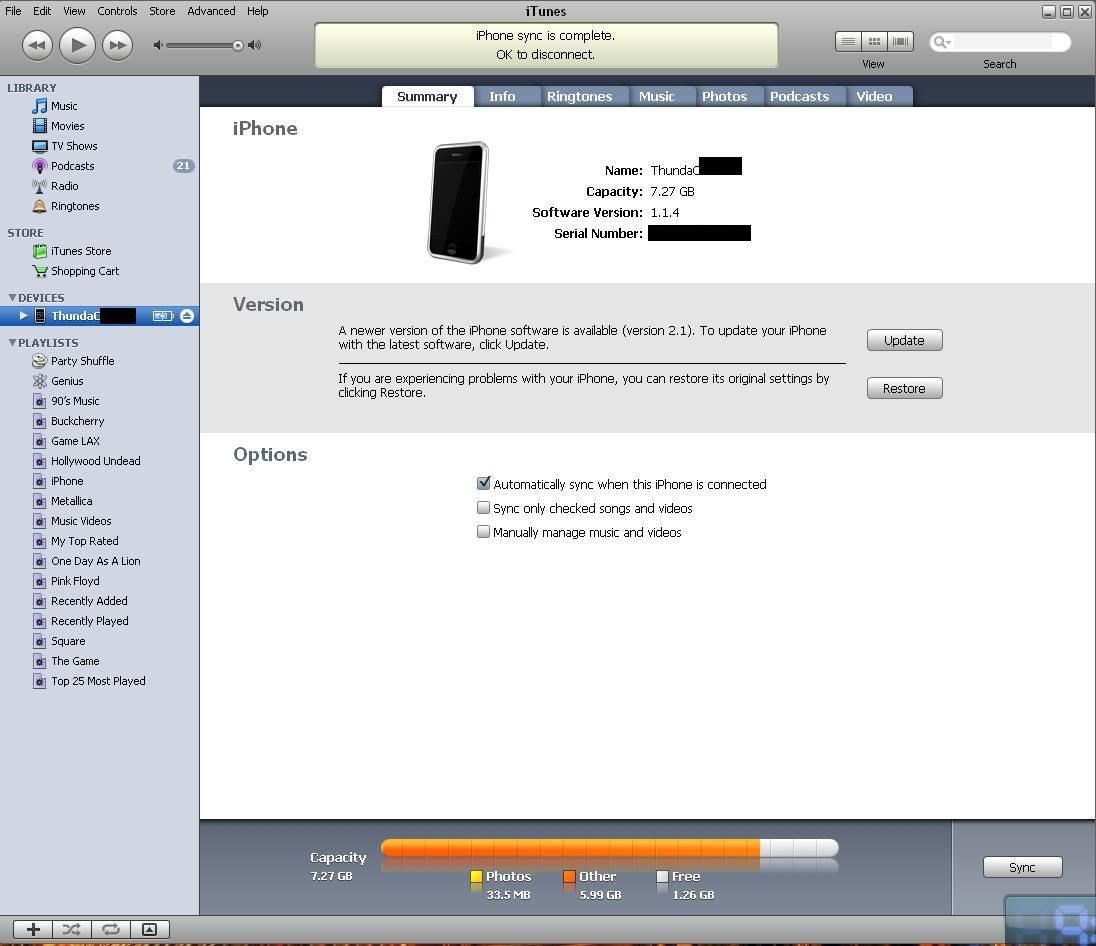Eject the iPhone device
Viewport: 1096px width, 946px height.
pyautogui.click(x=187, y=316)
